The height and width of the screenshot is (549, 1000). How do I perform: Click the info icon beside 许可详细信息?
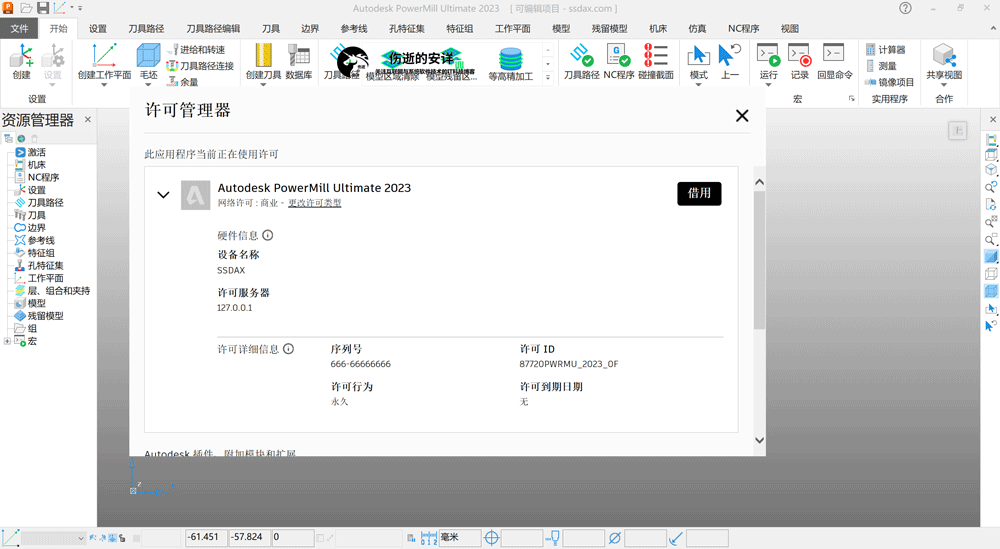288,349
